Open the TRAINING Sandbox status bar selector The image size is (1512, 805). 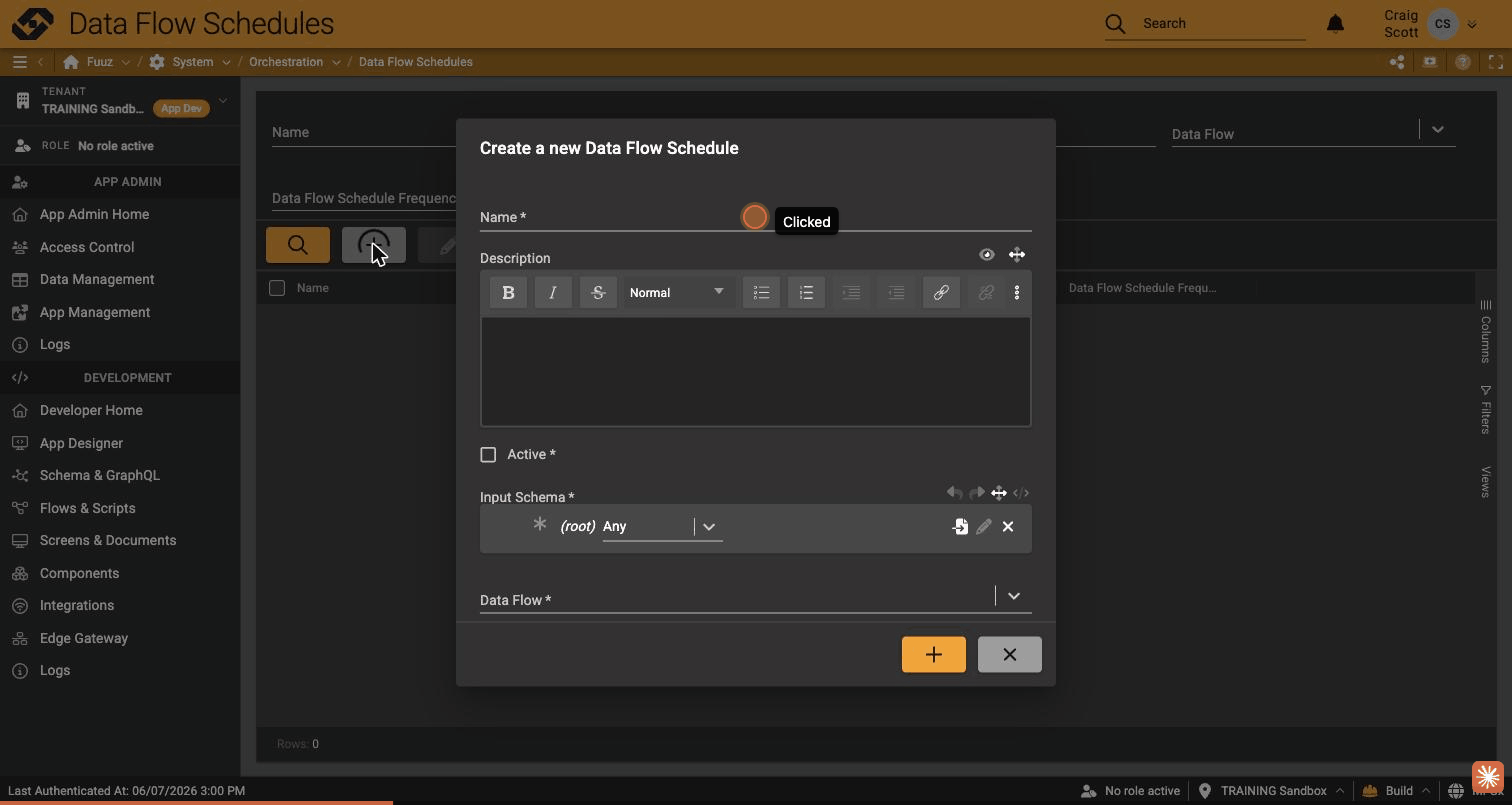point(1271,791)
